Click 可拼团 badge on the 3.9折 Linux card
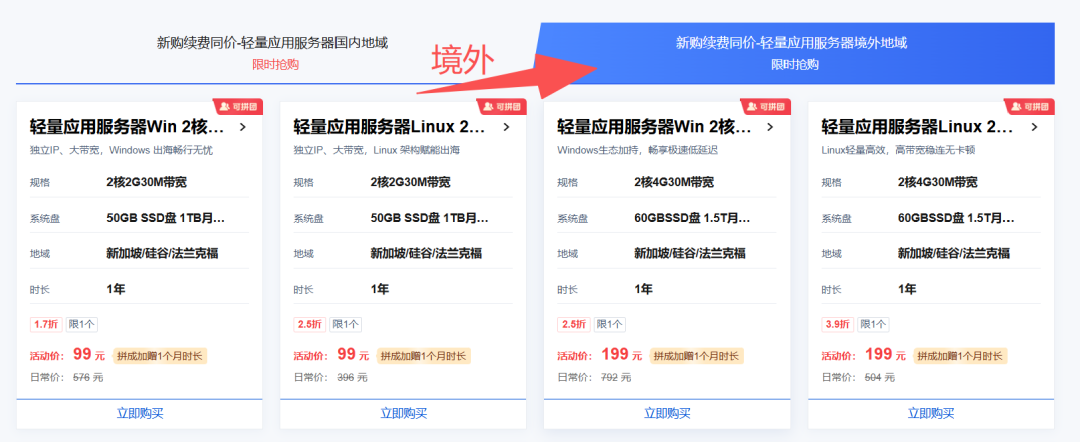This screenshot has width=1080, height=442. (1030, 107)
